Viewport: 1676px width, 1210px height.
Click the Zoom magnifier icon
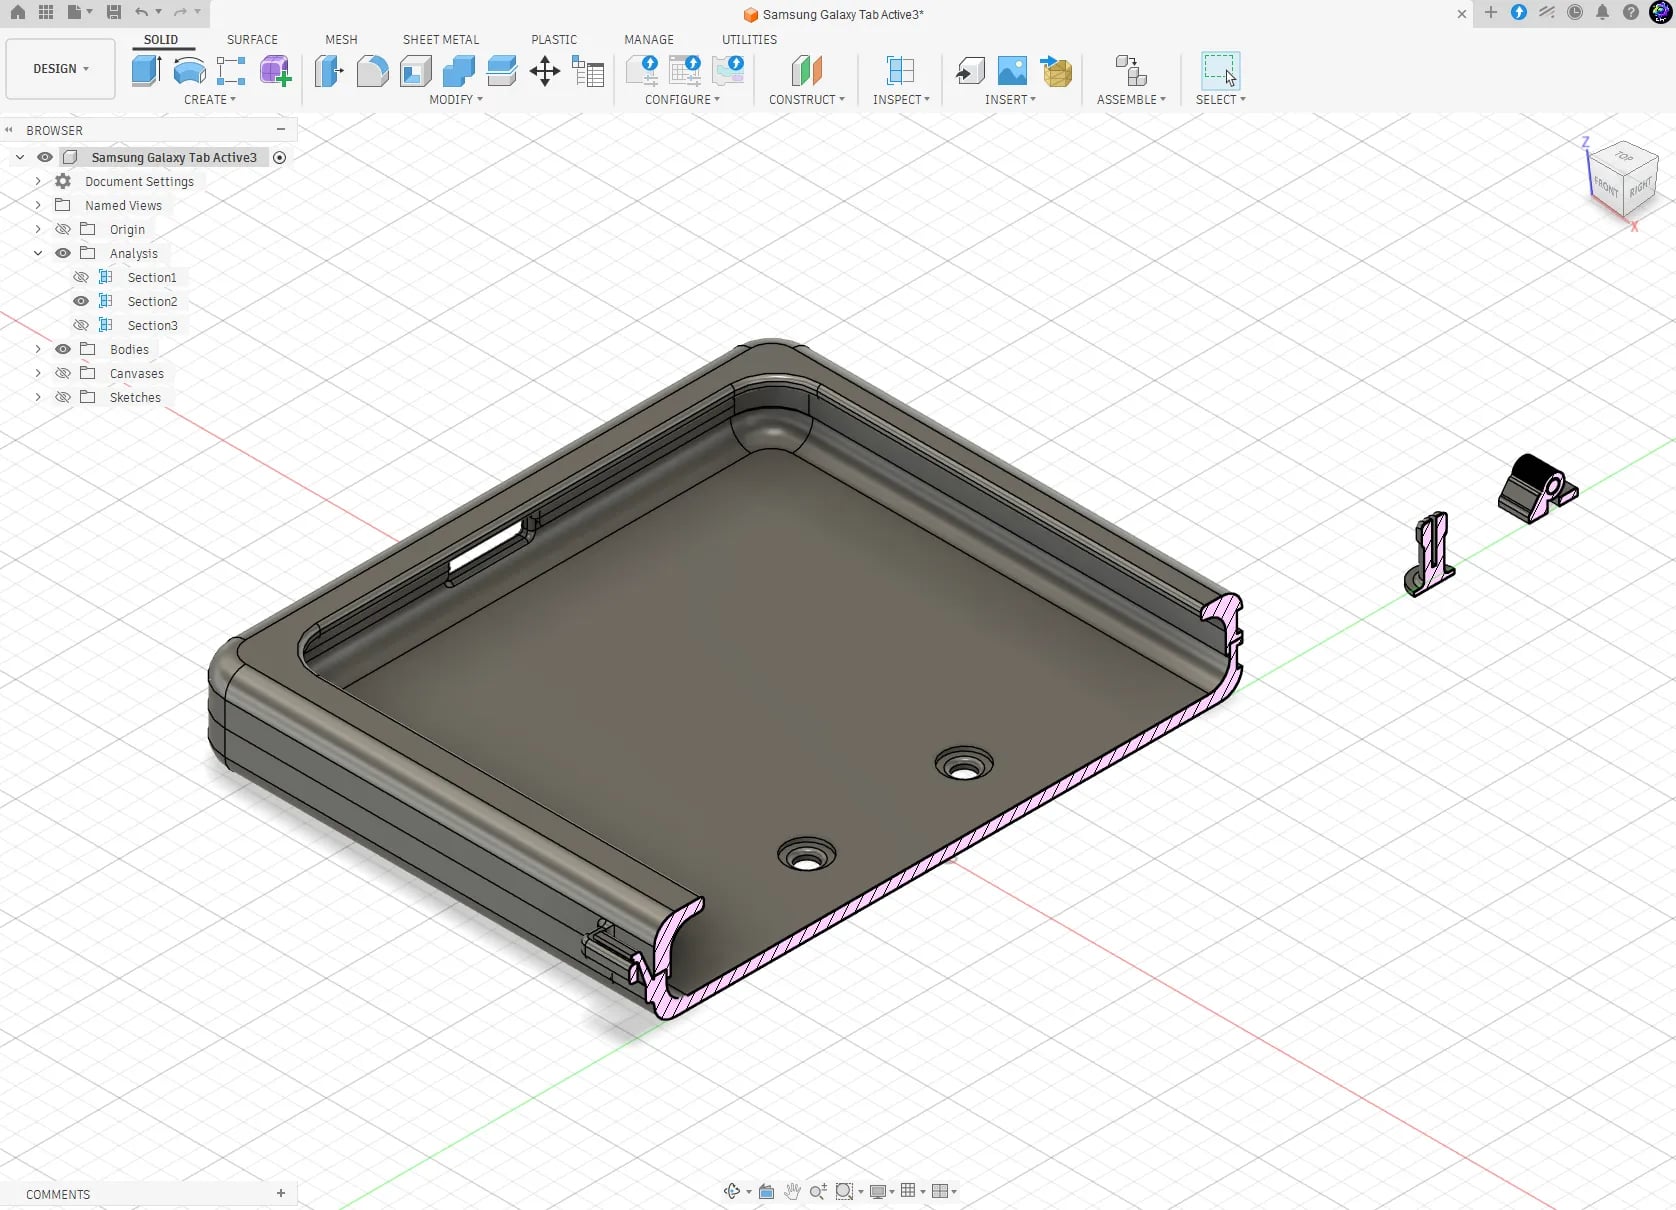[x=818, y=1191]
